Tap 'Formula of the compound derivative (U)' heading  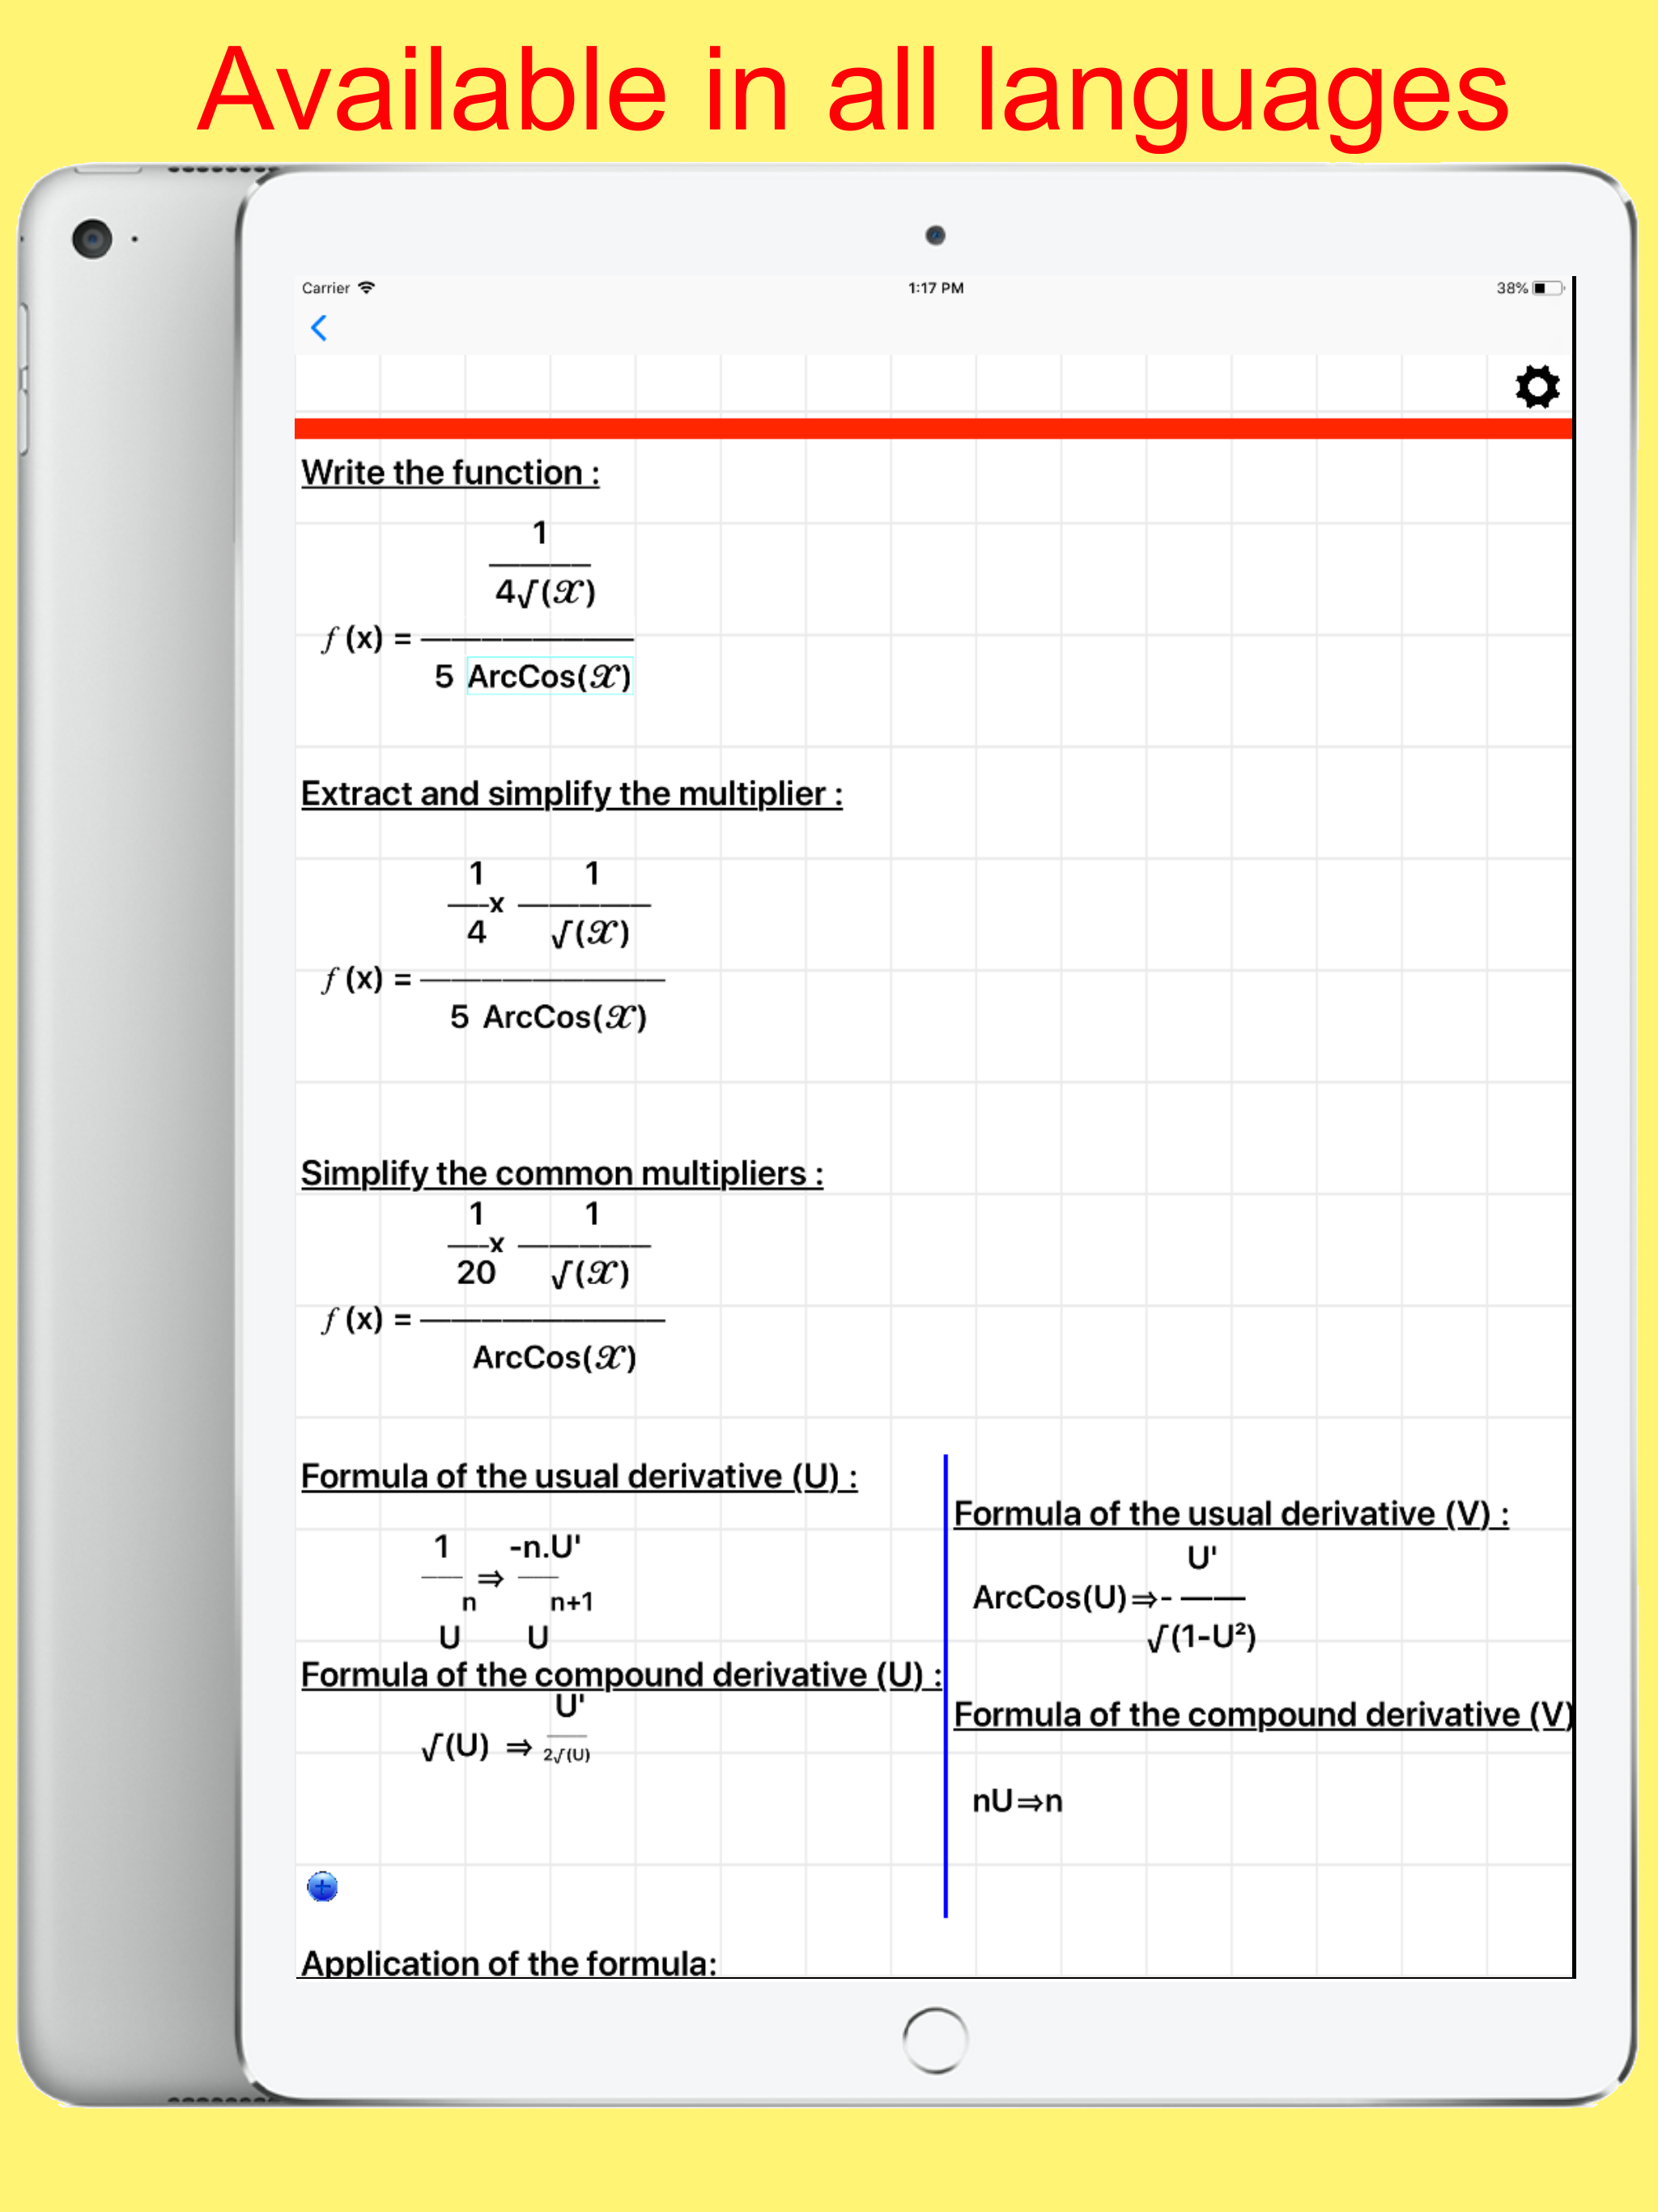pyautogui.click(x=620, y=1675)
